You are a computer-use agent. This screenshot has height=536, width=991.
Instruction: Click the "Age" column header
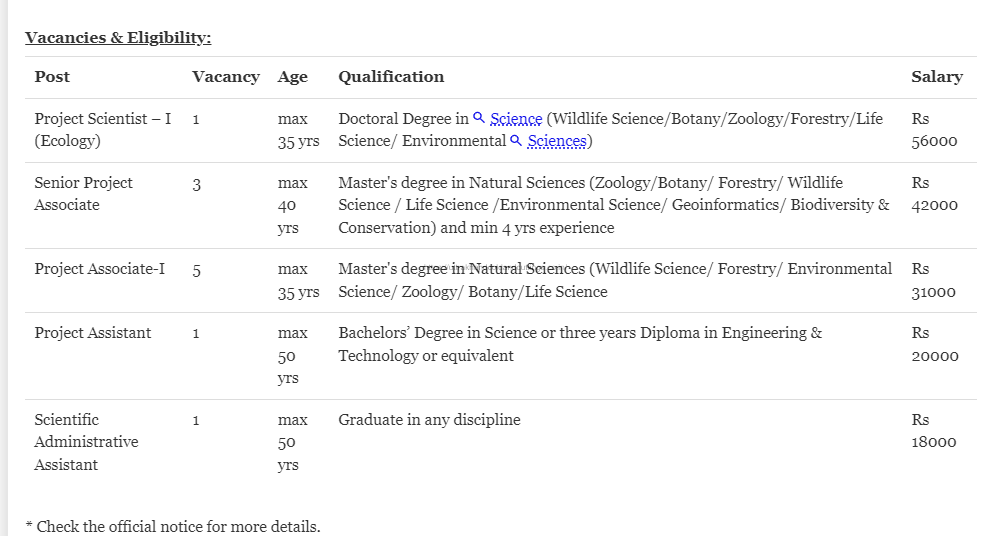point(293,77)
